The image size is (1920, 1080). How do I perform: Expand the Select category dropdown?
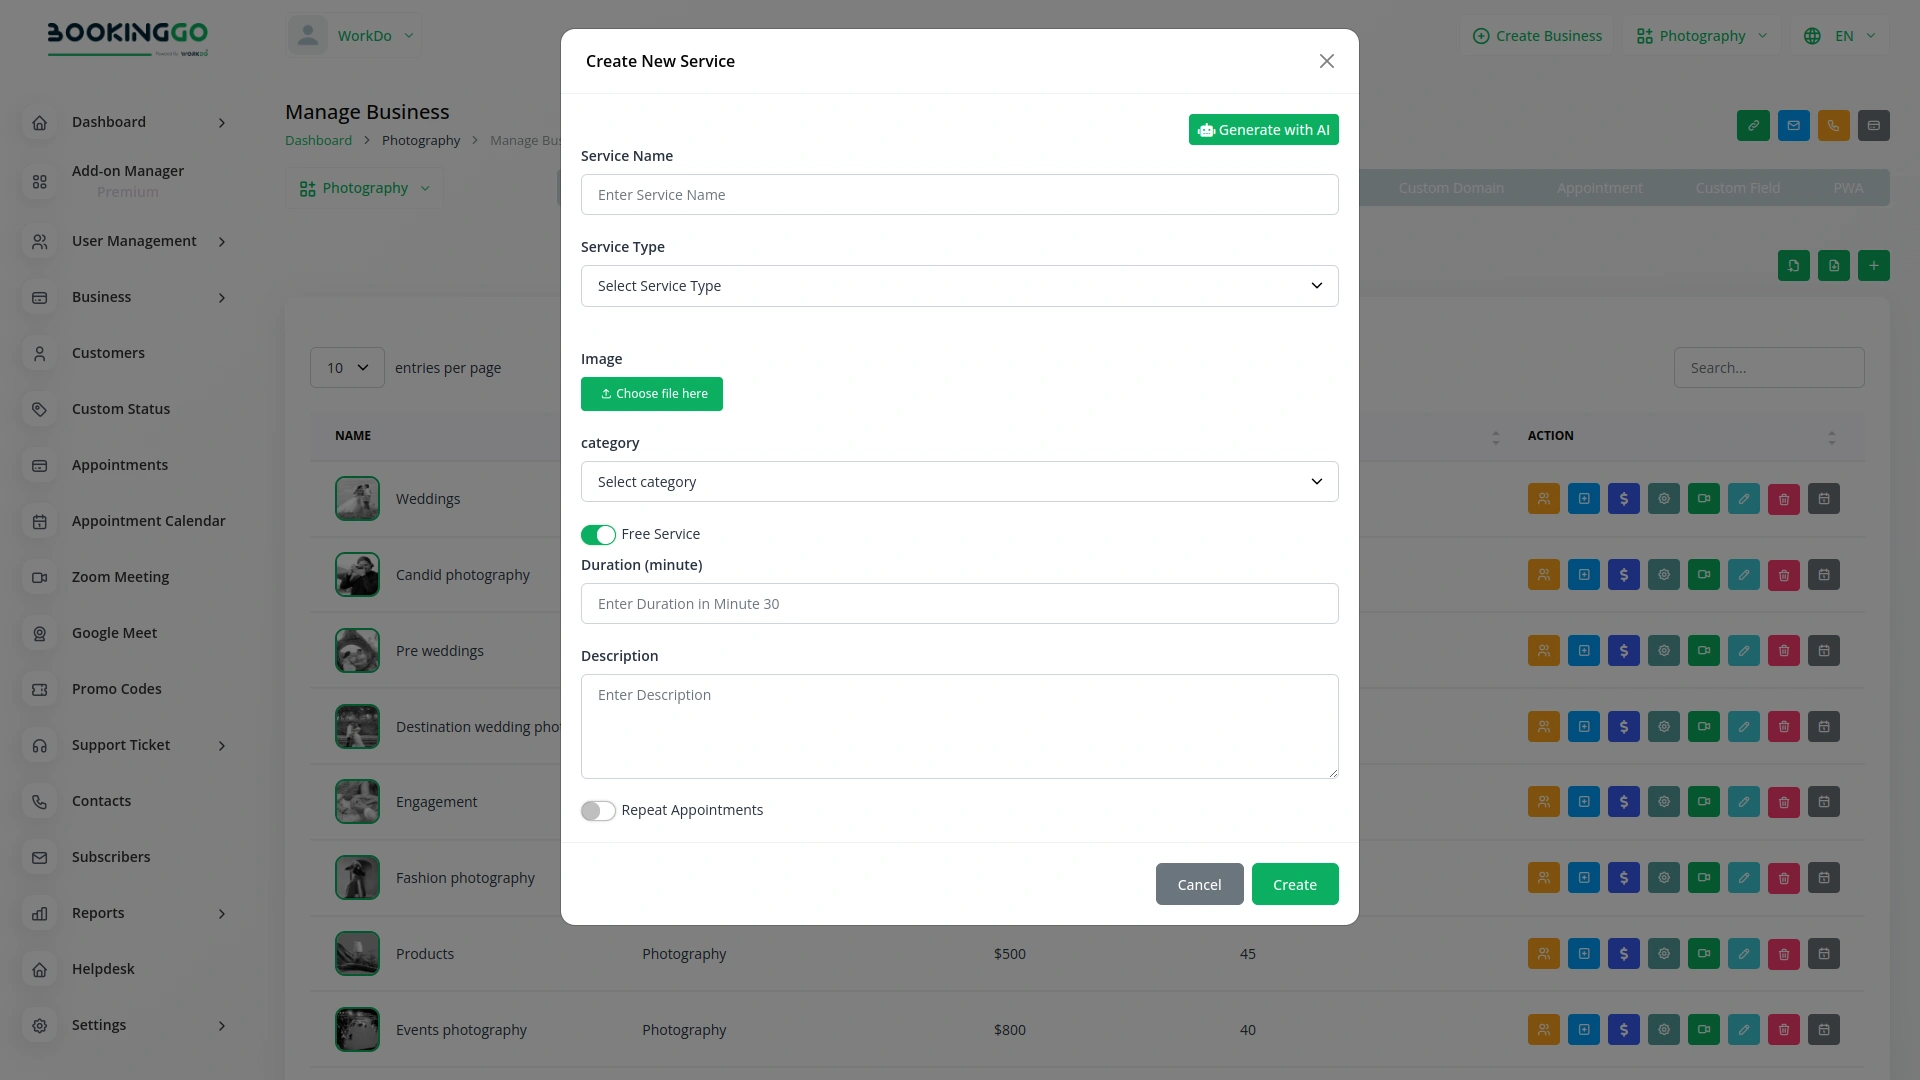[x=959, y=481]
